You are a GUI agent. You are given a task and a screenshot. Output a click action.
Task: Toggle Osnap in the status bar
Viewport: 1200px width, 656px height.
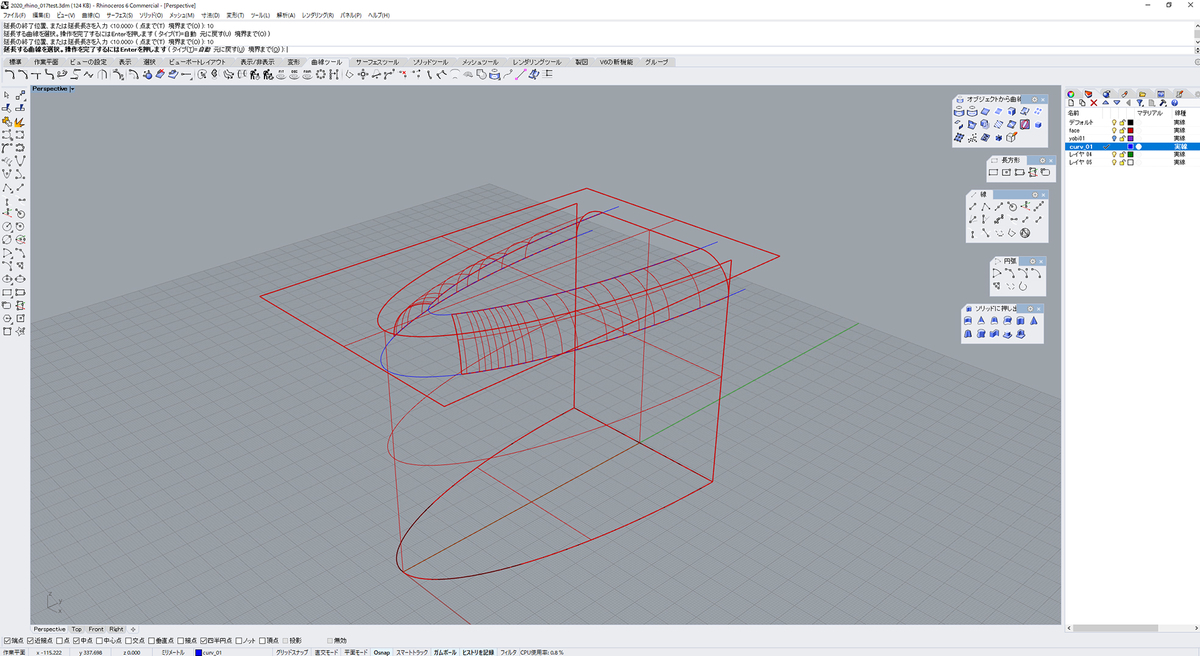coord(382,651)
